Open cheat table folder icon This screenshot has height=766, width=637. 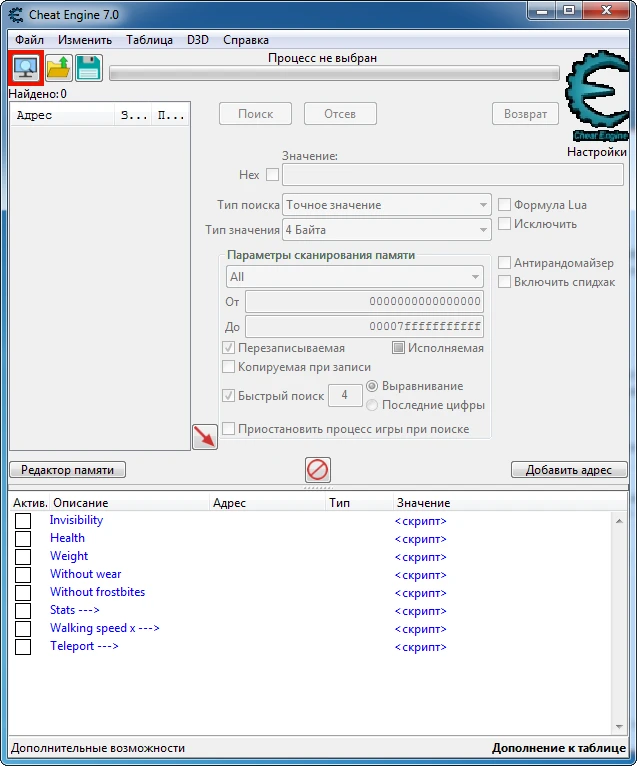tap(59, 68)
